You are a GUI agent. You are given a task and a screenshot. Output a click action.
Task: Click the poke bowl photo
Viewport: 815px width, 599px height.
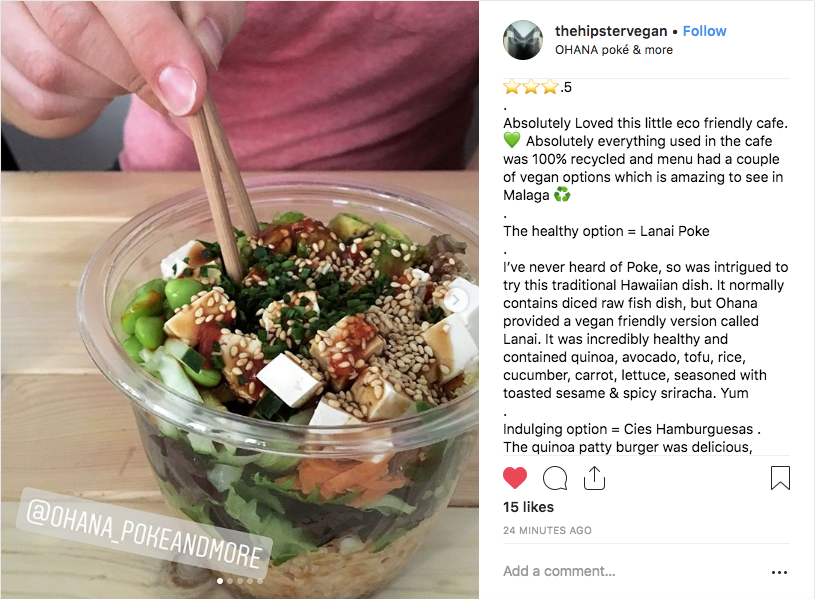240,300
